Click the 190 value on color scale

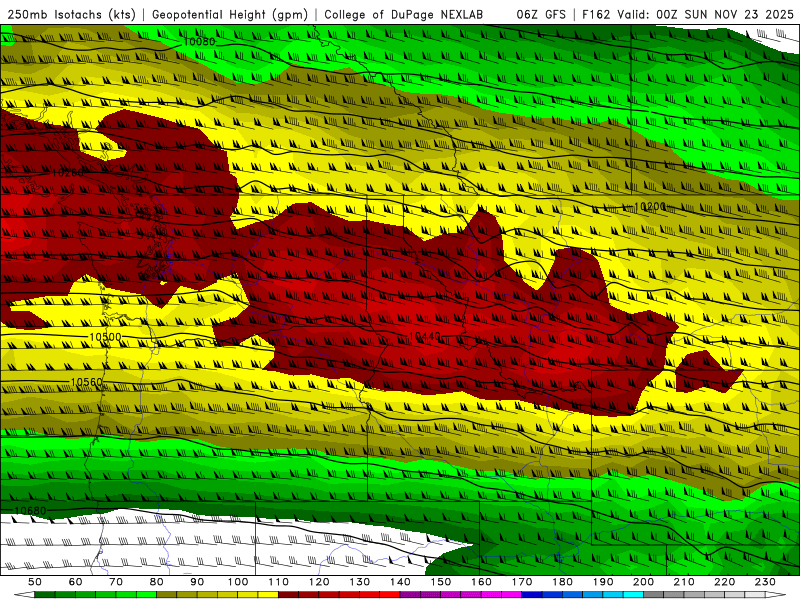[603, 582]
